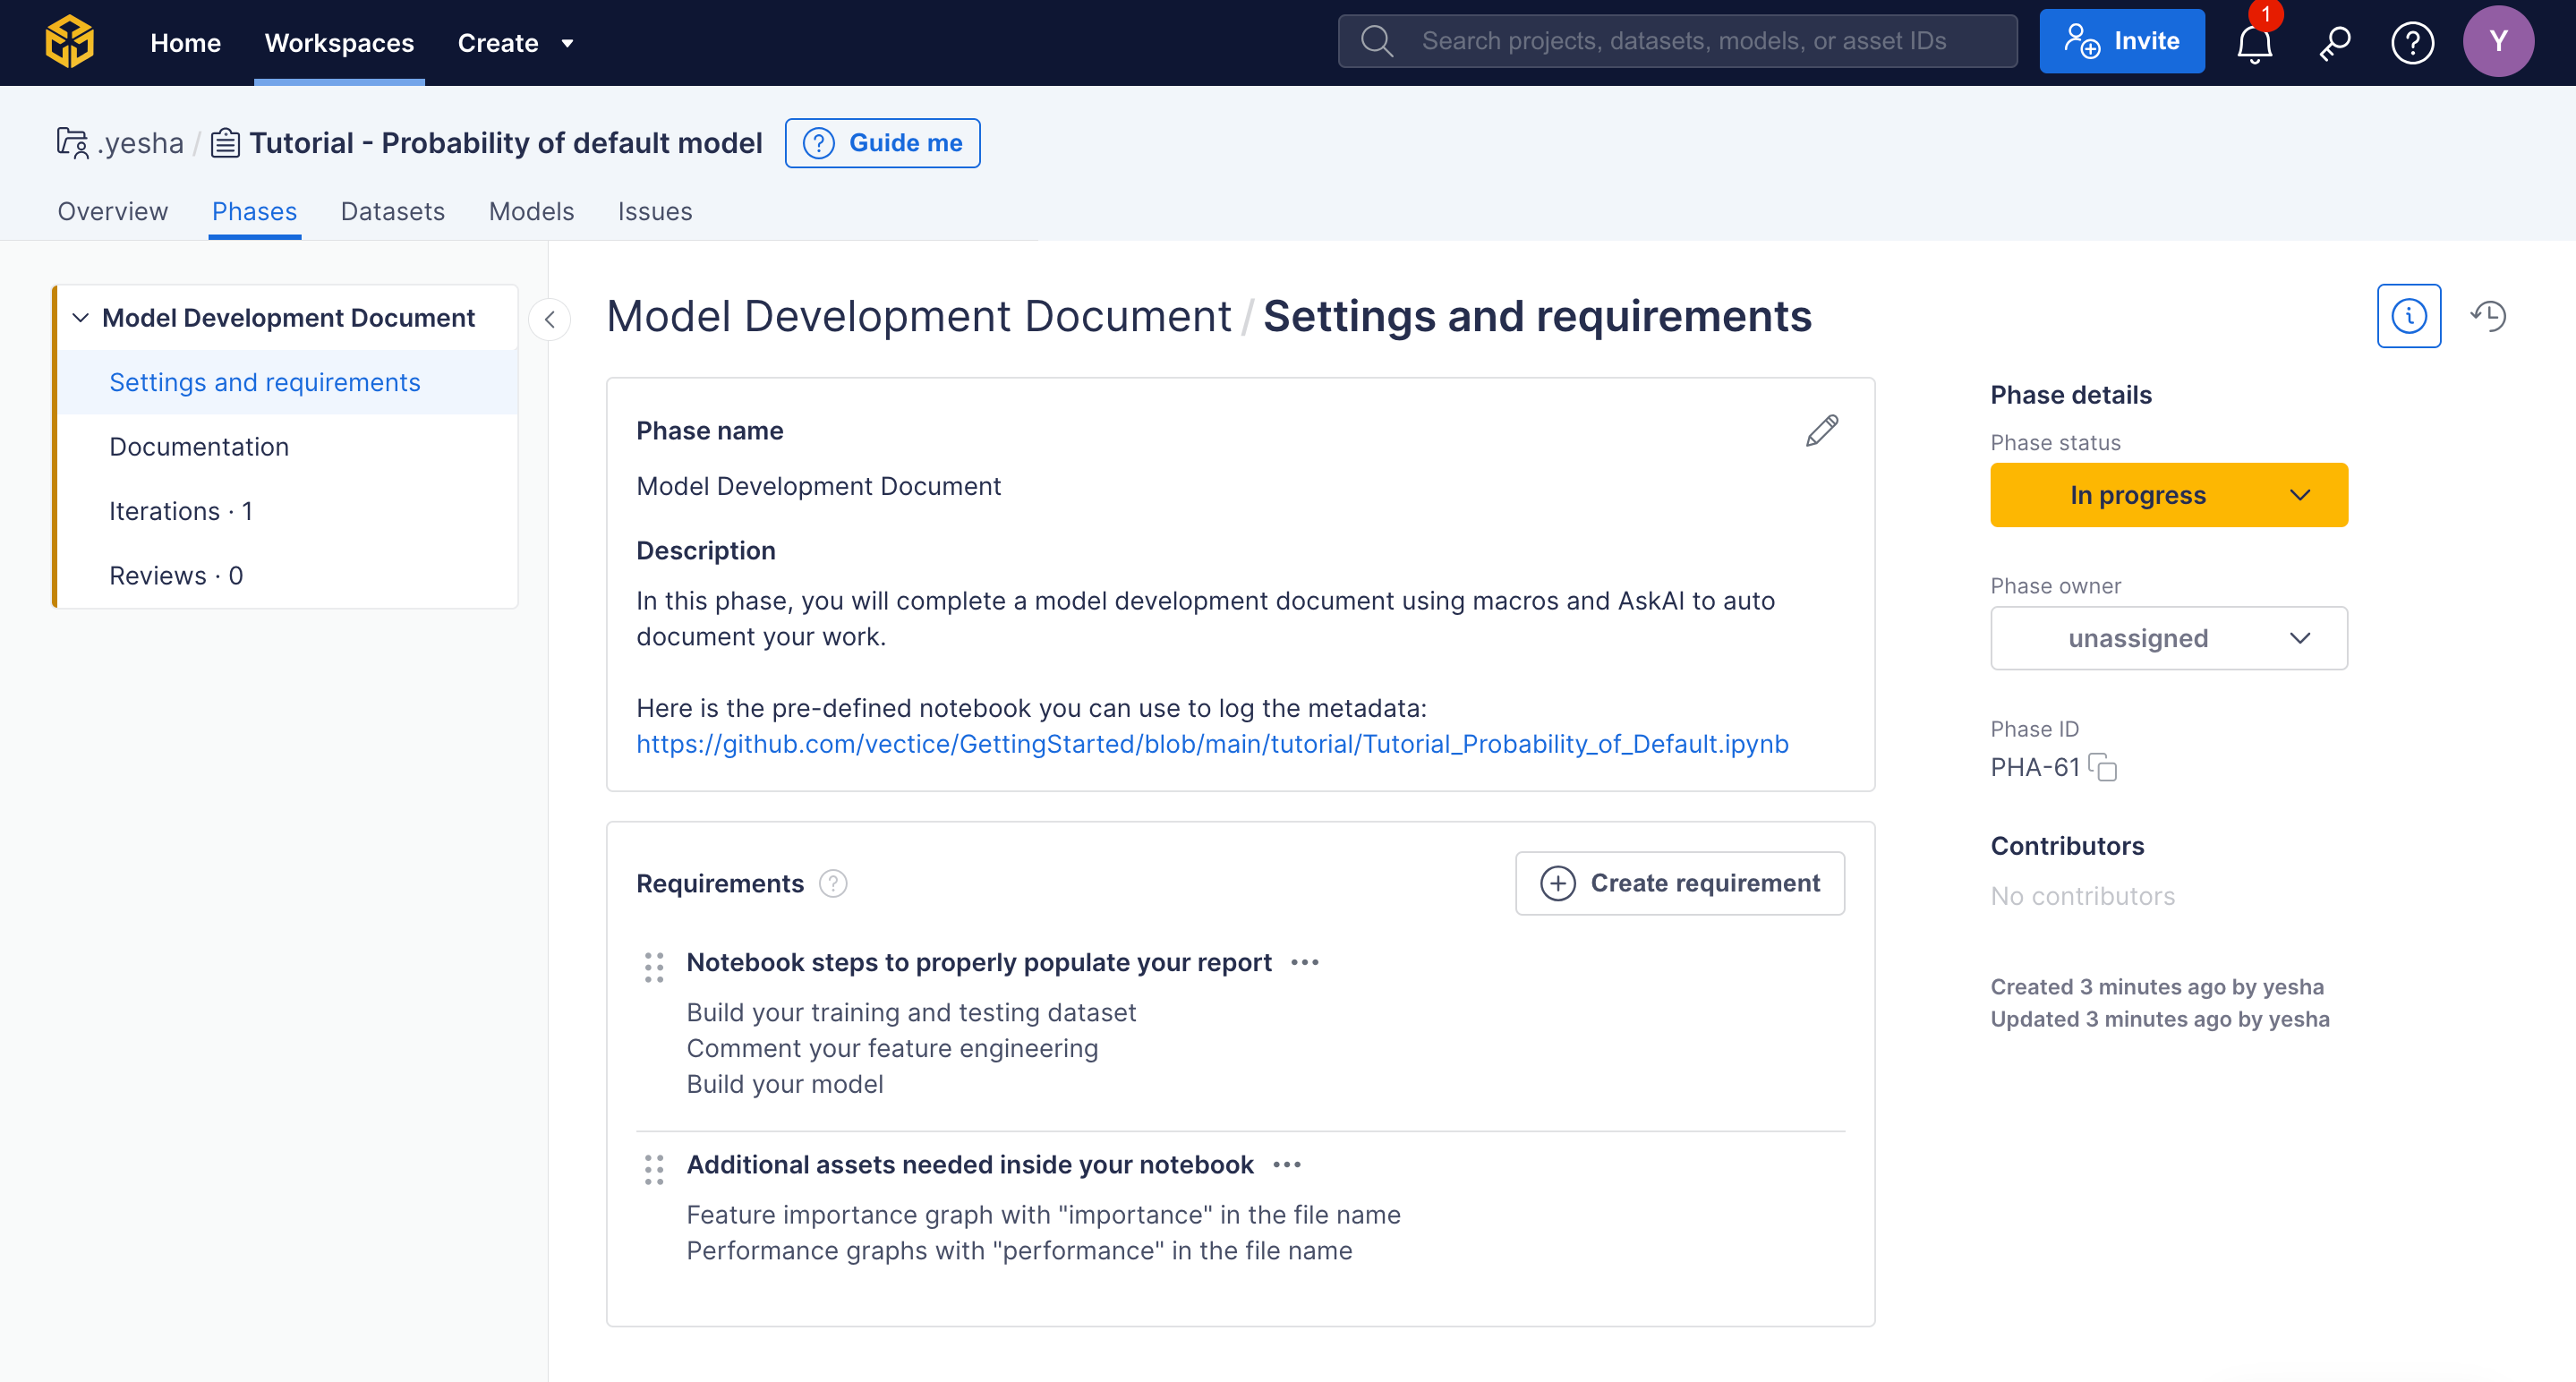Open the GitHub tutorial notebook link

1212,744
